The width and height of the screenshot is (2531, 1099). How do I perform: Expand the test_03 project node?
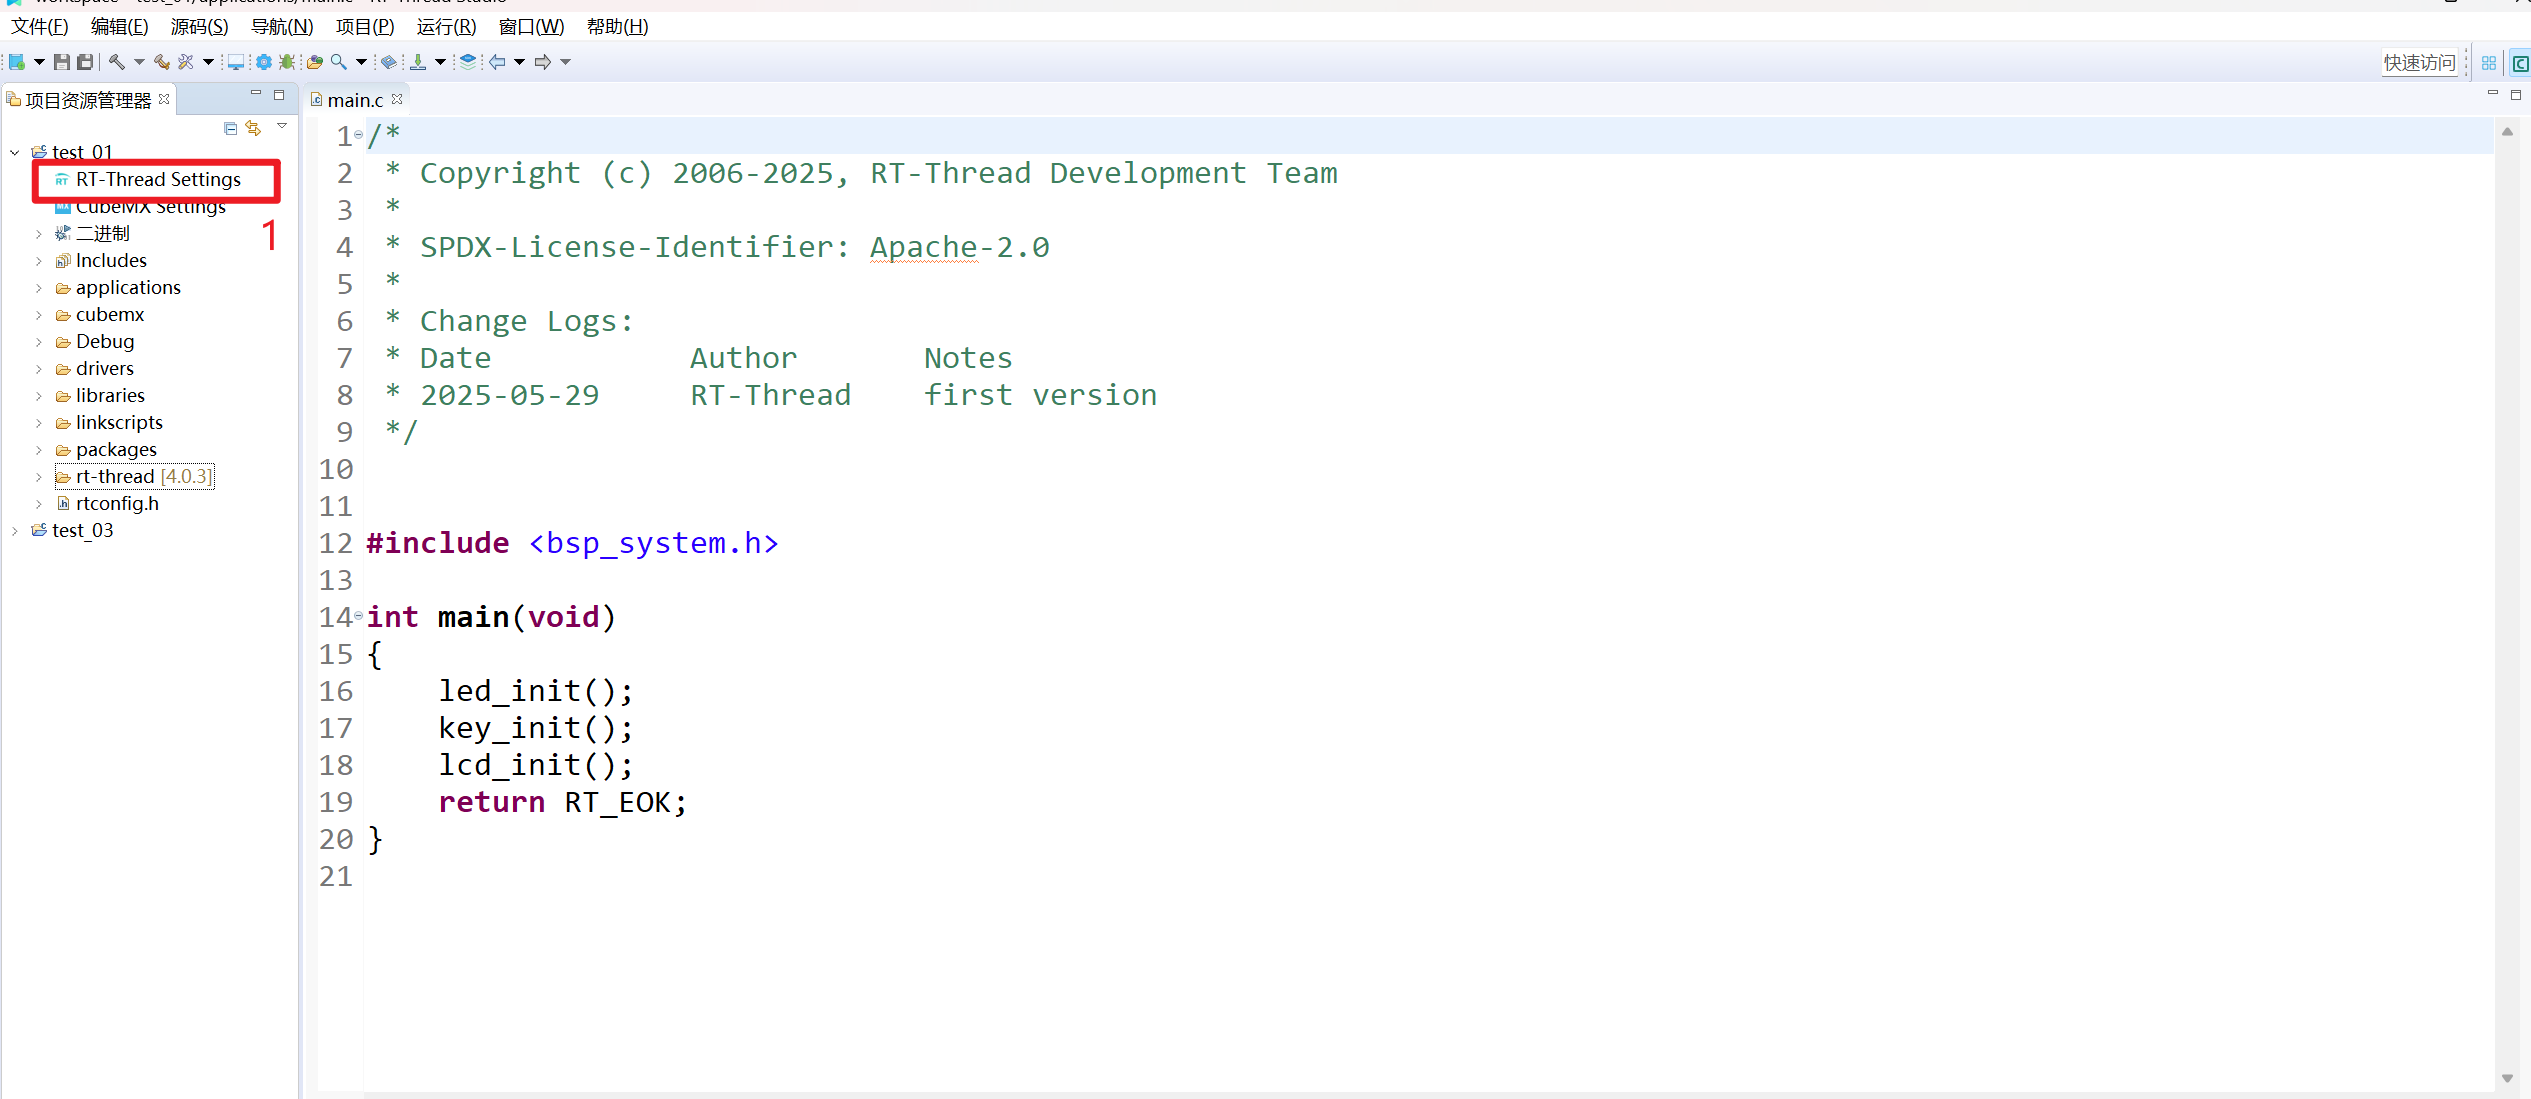point(14,530)
